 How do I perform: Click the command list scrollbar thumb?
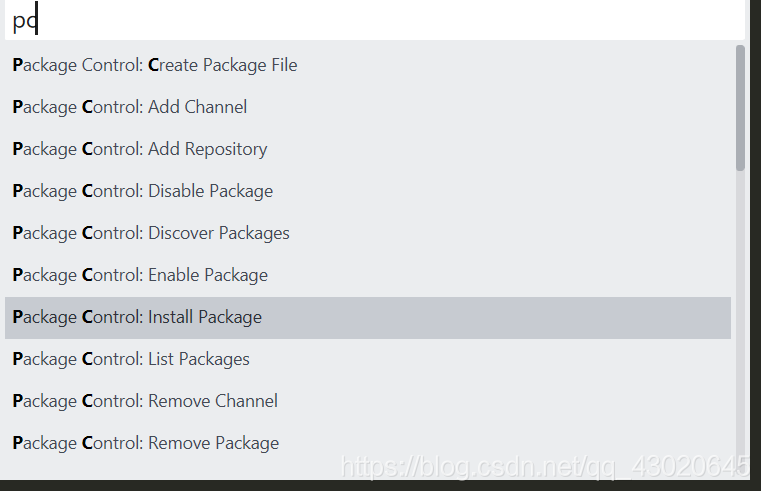[740, 108]
